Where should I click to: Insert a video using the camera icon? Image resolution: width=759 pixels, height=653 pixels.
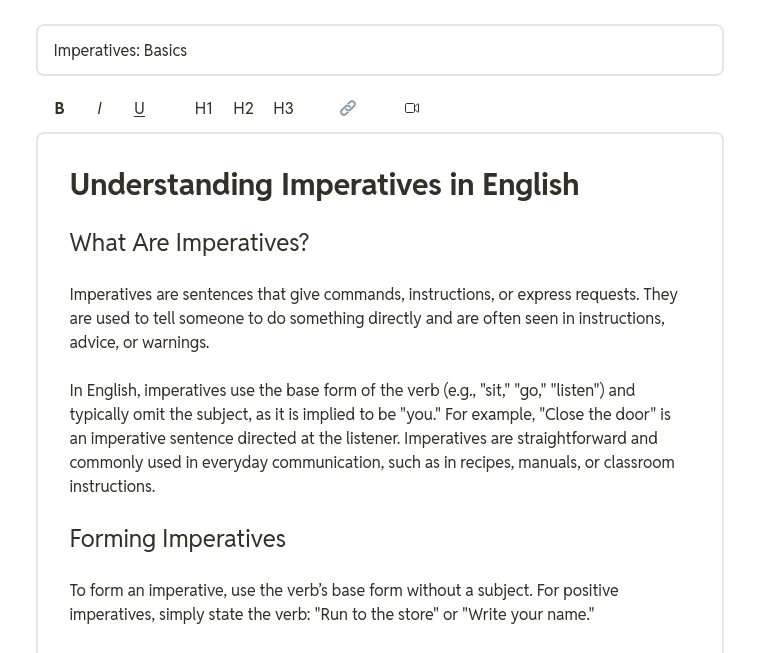tap(412, 108)
